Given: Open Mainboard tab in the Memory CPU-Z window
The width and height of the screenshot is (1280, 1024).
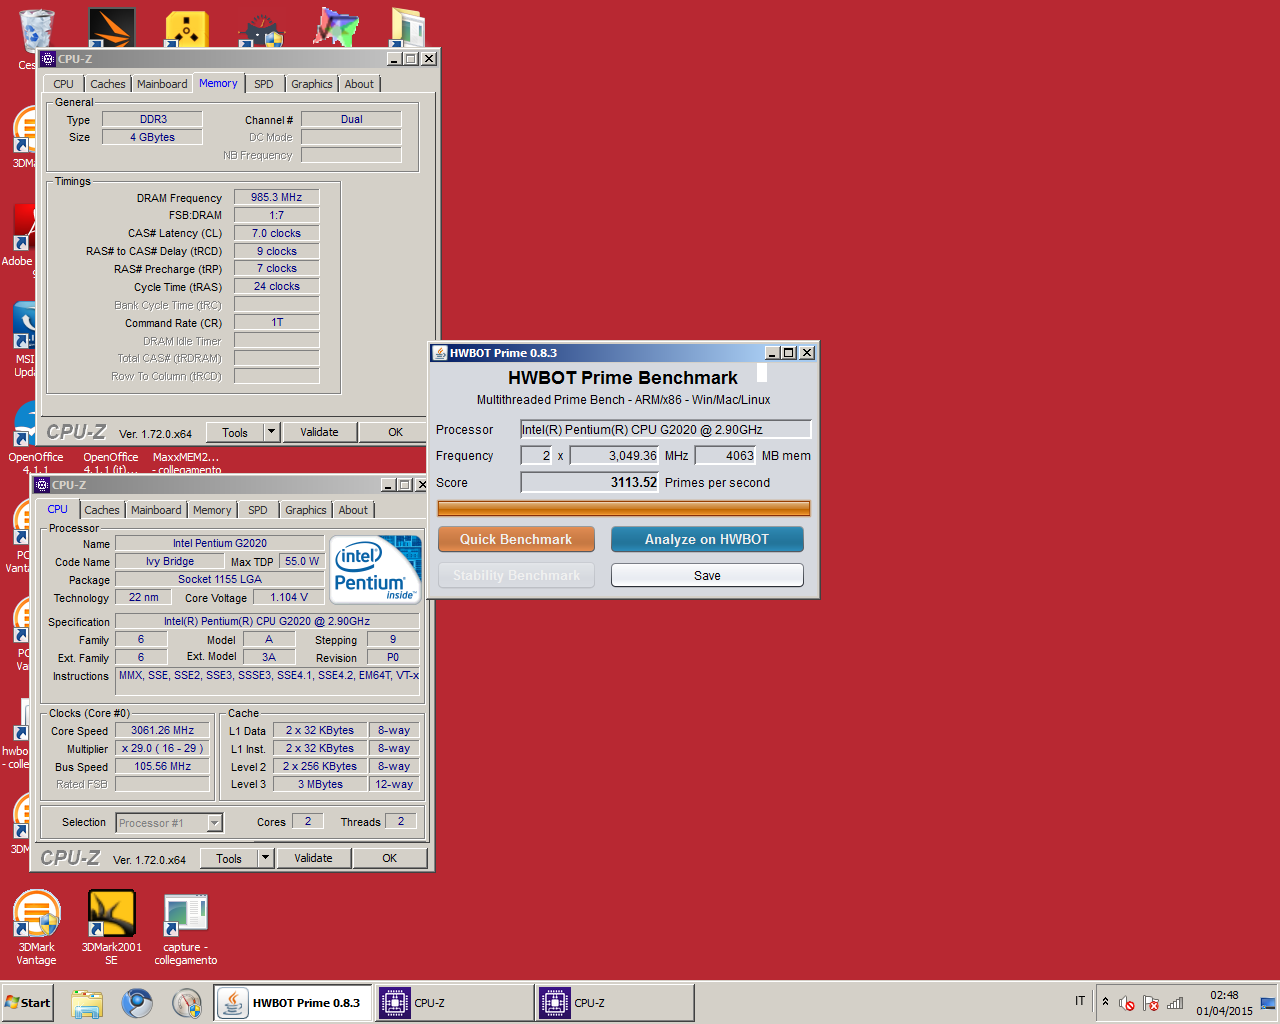Looking at the screenshot, I should coord(162,84).
